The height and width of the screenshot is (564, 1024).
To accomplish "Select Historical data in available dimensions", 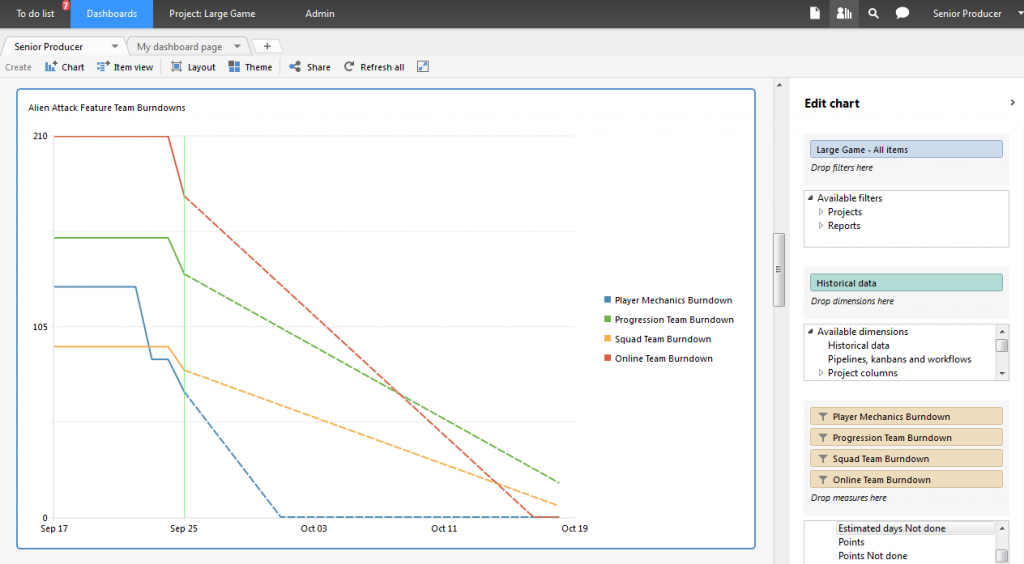I will [x=858, y=345].
